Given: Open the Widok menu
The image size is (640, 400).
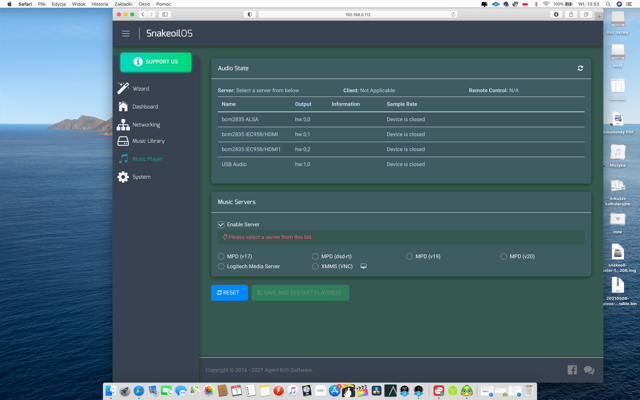Looking at the screenshot, I should (78, 4).
